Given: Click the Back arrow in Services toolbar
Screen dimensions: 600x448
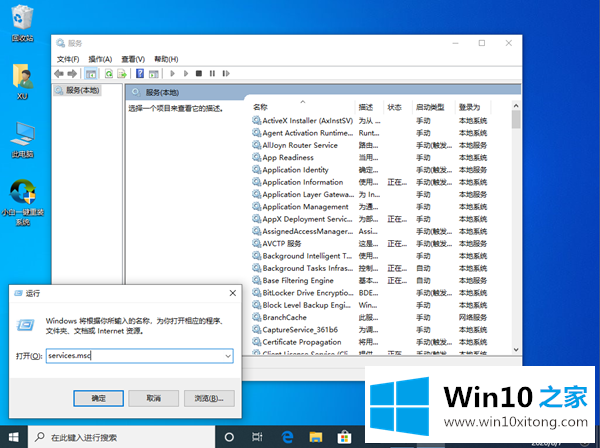Looking at the screenshot, I should pos(59,73).
